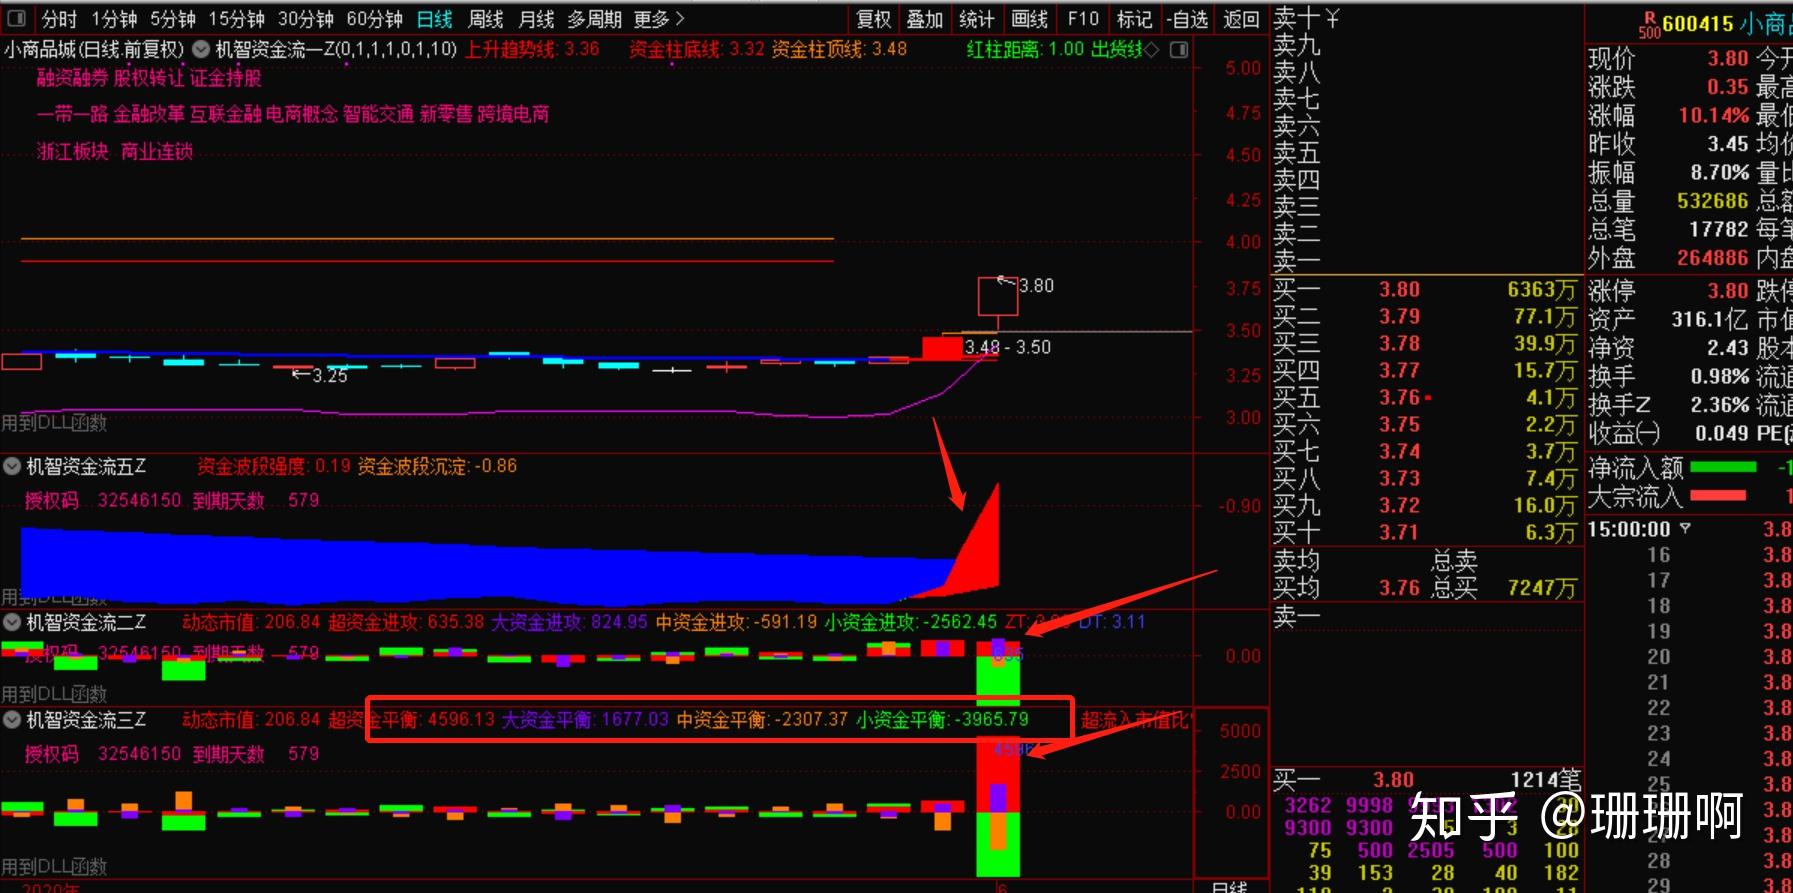The height and width of the screenshot is (893, 1793).
Task: Click the diamond marker after 出货线
Action: point(1152,50)
